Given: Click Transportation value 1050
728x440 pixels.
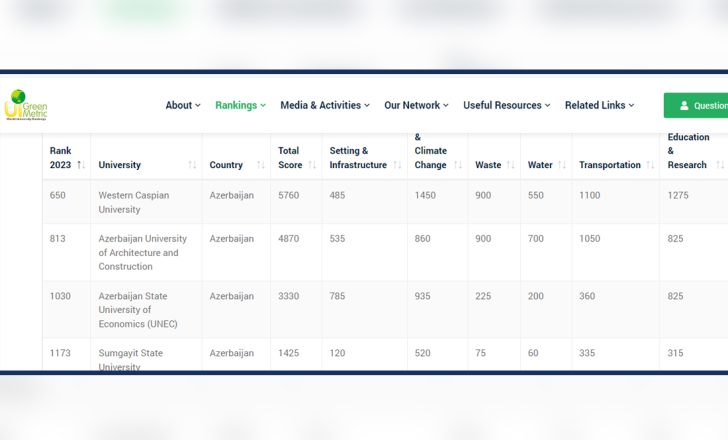Looking at the screenshot, I should 590,239.
